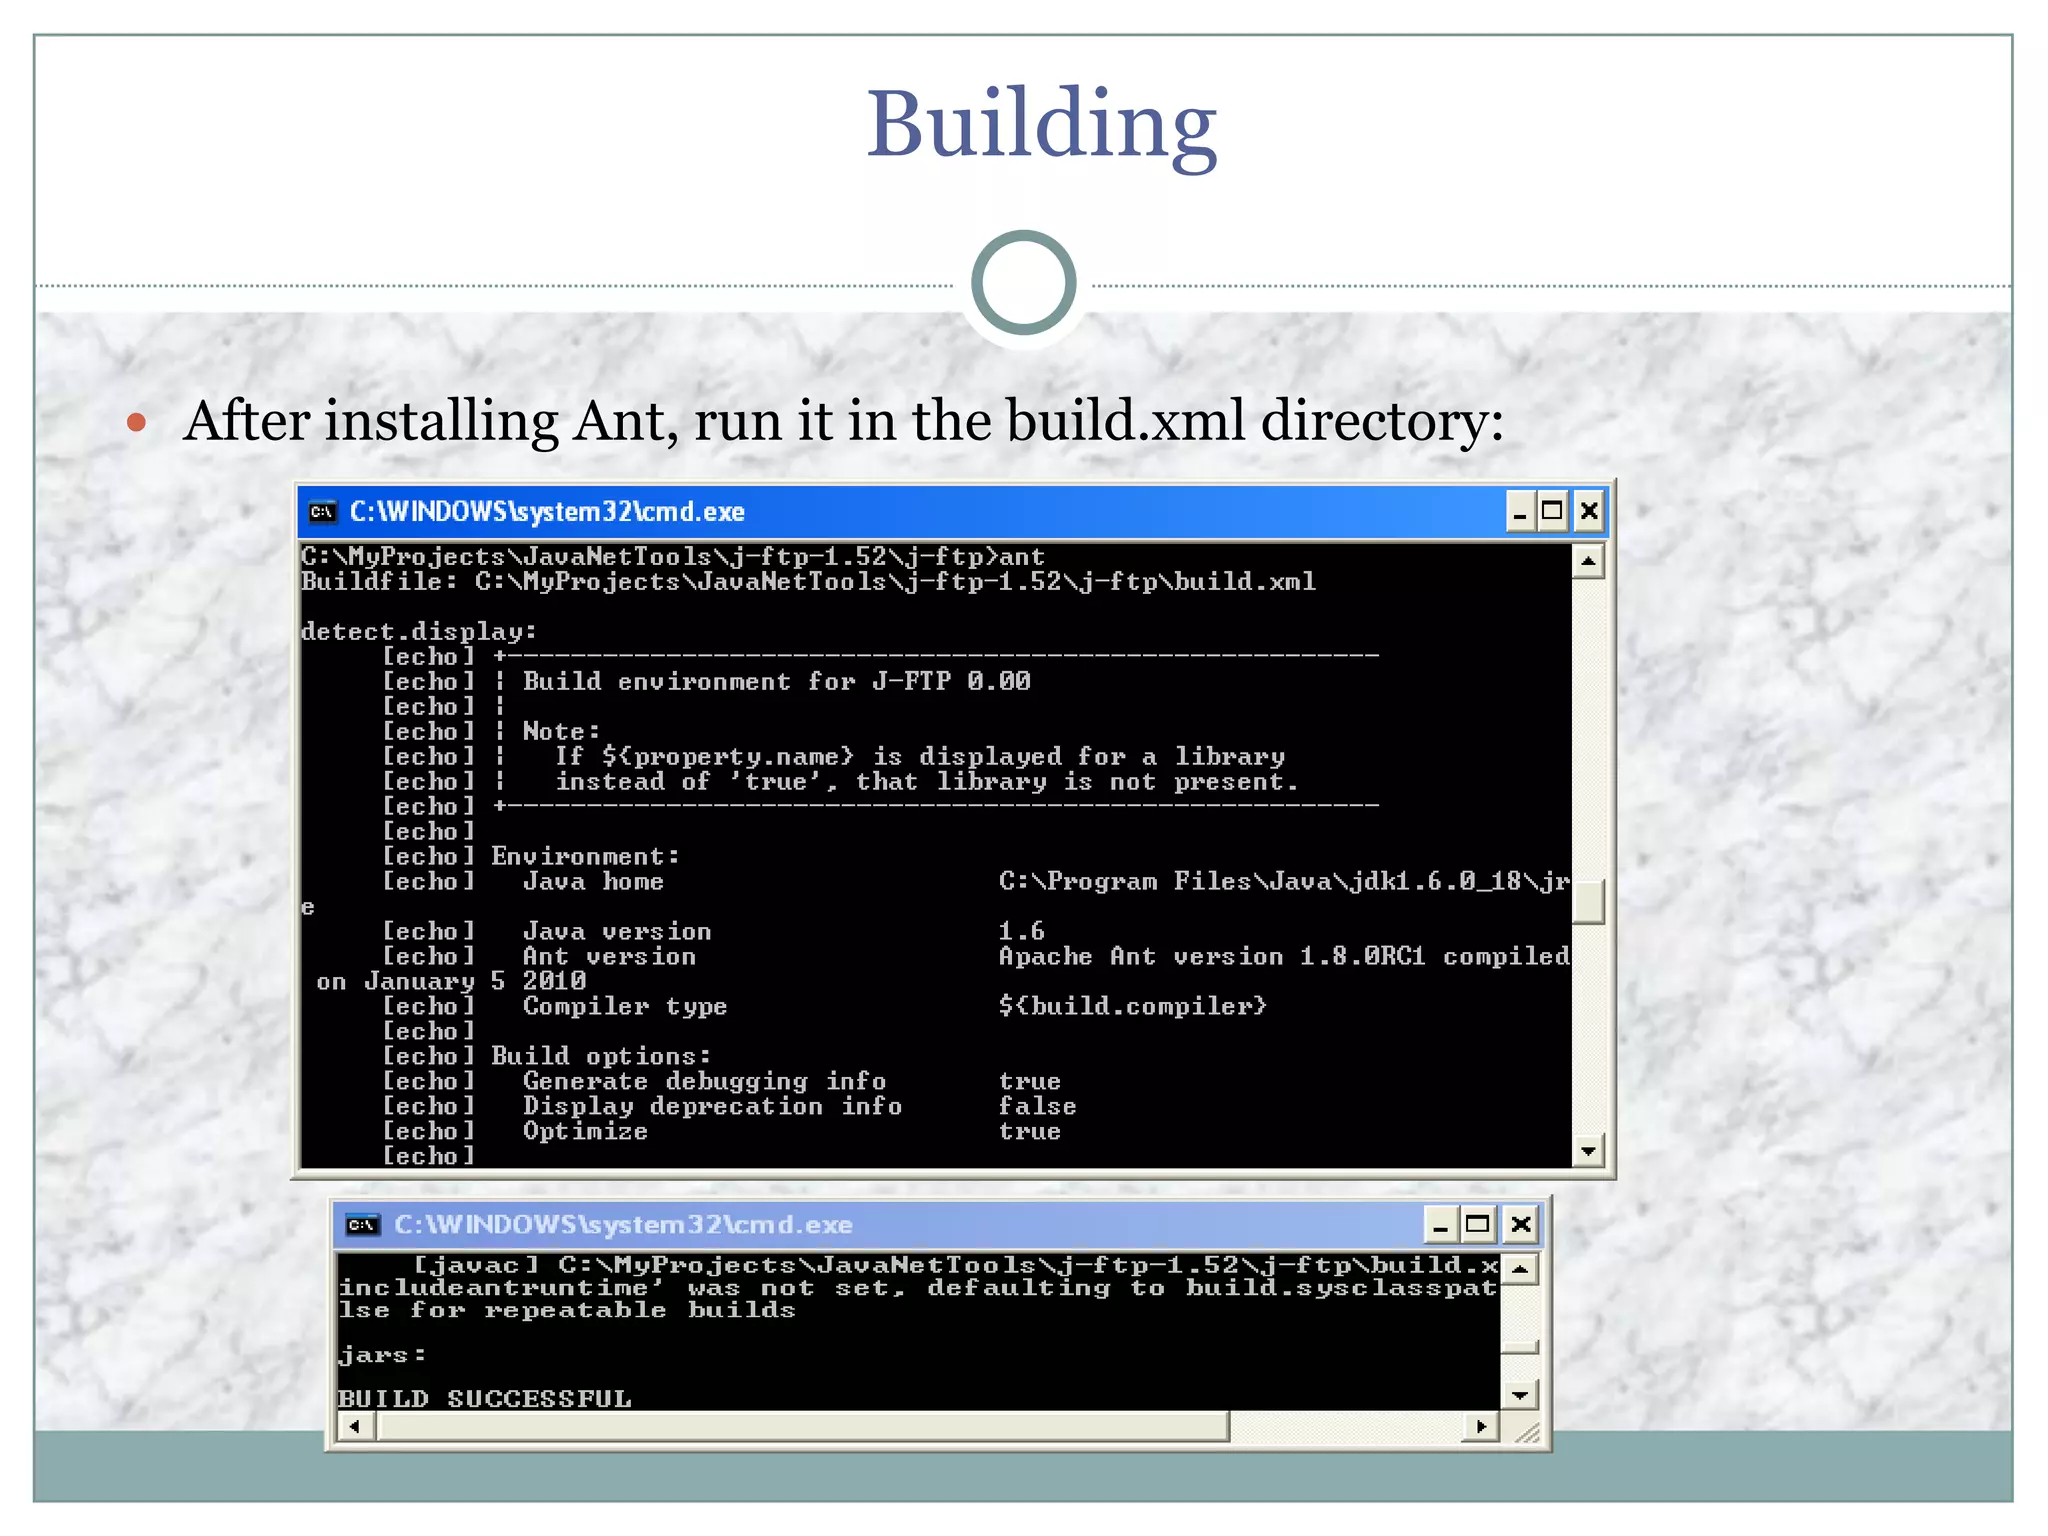Minimize the lower cmd.exe window
This screenshot has height=1536, width=2048.
coord(1440,1225)
